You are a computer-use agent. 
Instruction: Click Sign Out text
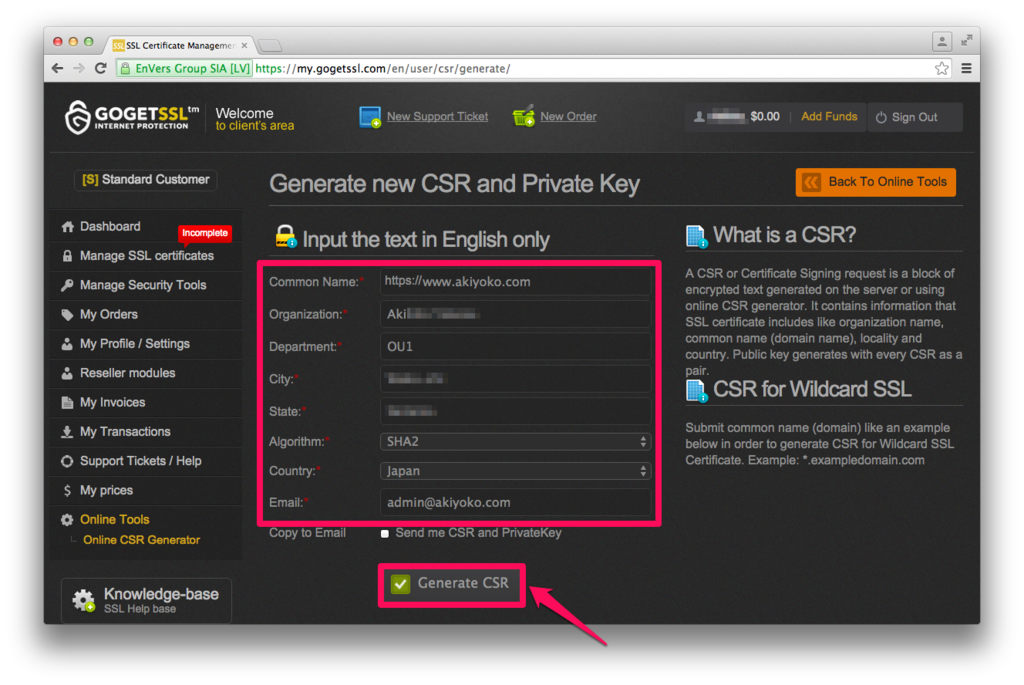pos(914,118)
